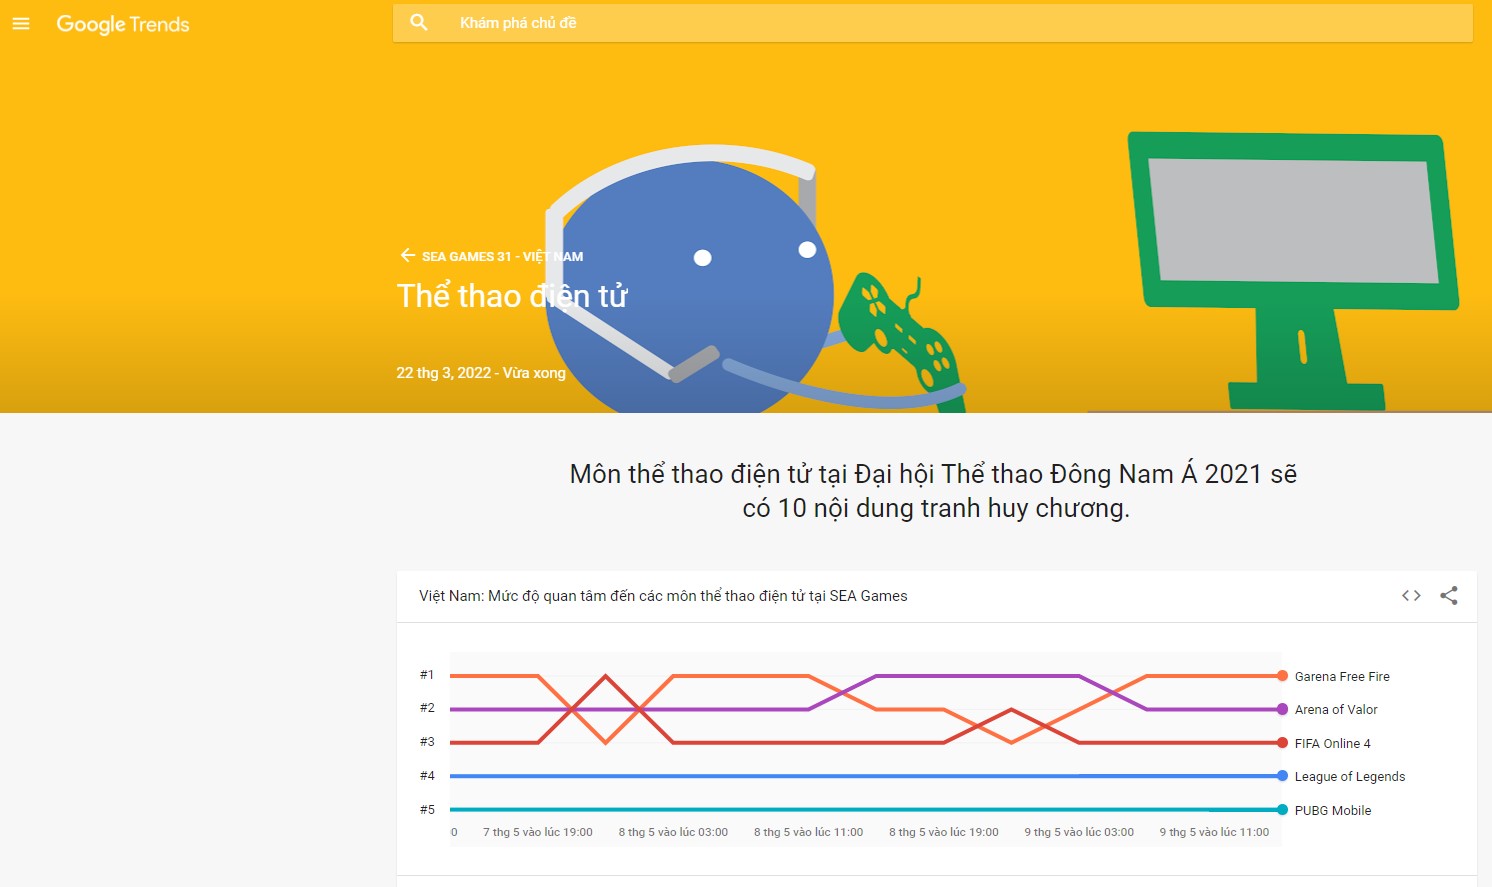
Task: Click rank label #5 on chart
Action: point(427,810)
